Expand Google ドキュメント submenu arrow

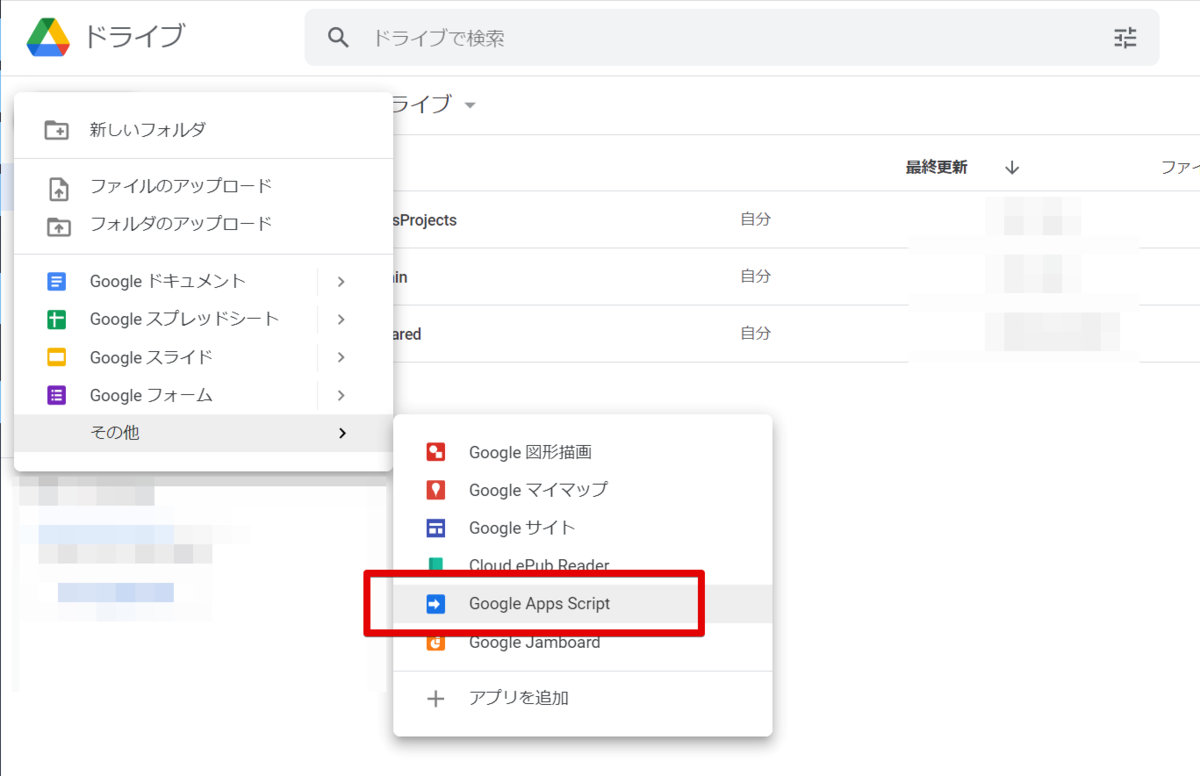[341, 282]
